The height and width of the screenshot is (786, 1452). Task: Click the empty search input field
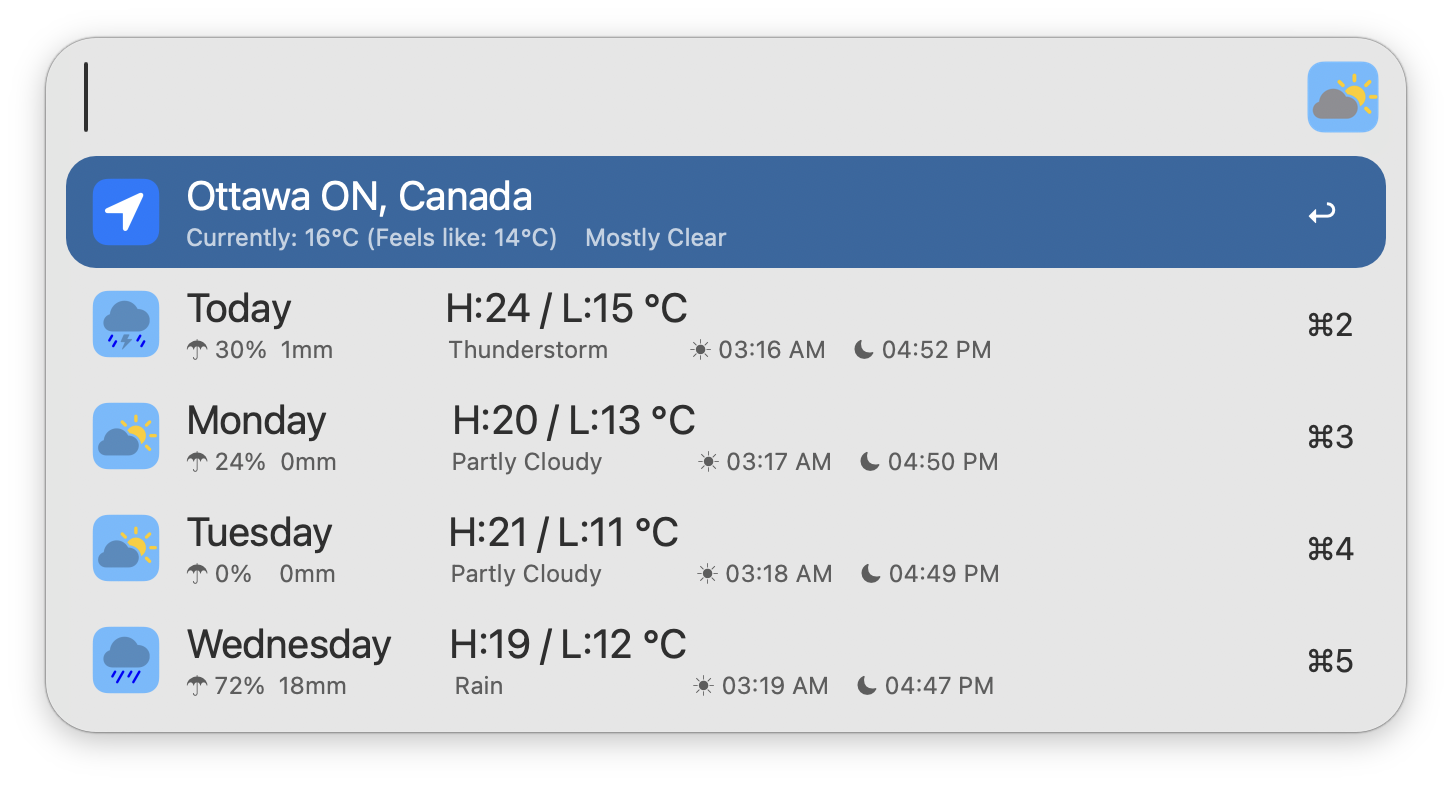[680, 97]
